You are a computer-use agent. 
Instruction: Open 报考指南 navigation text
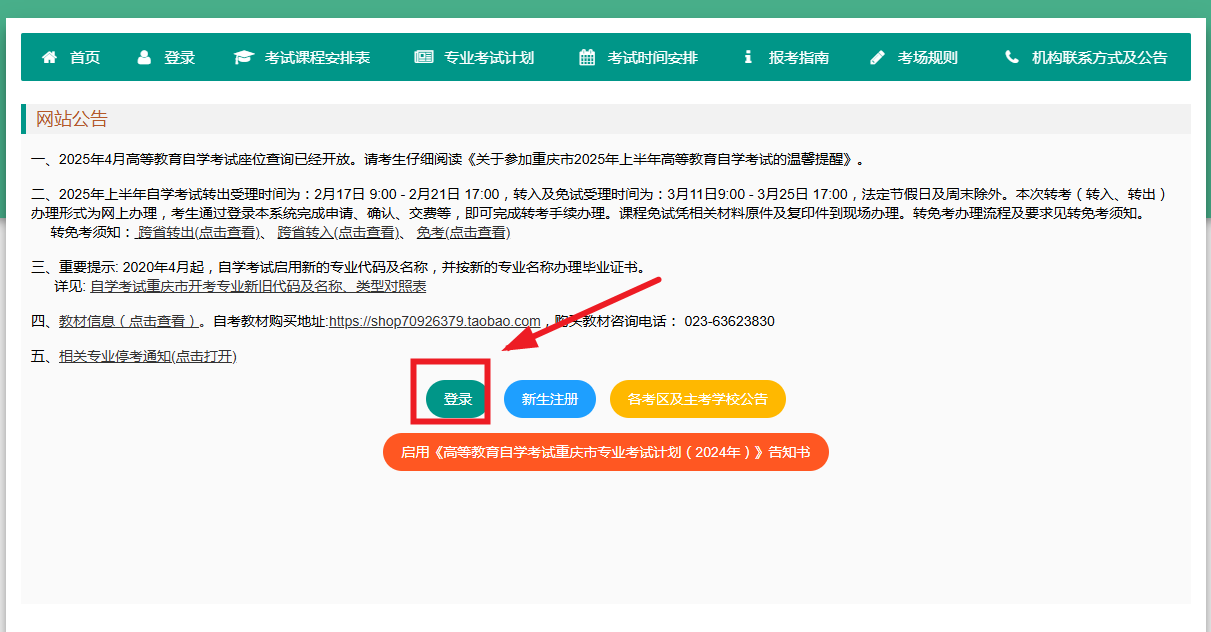pos(798,58)
